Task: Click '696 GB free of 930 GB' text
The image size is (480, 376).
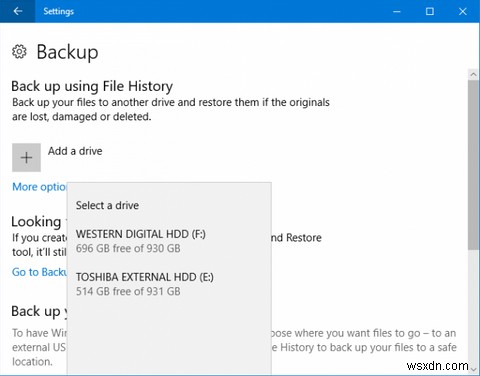Action: pos(128,248)
